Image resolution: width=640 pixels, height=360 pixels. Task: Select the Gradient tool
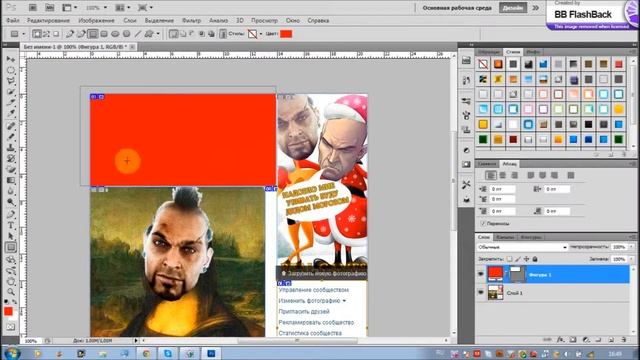[x=11, y=180]
